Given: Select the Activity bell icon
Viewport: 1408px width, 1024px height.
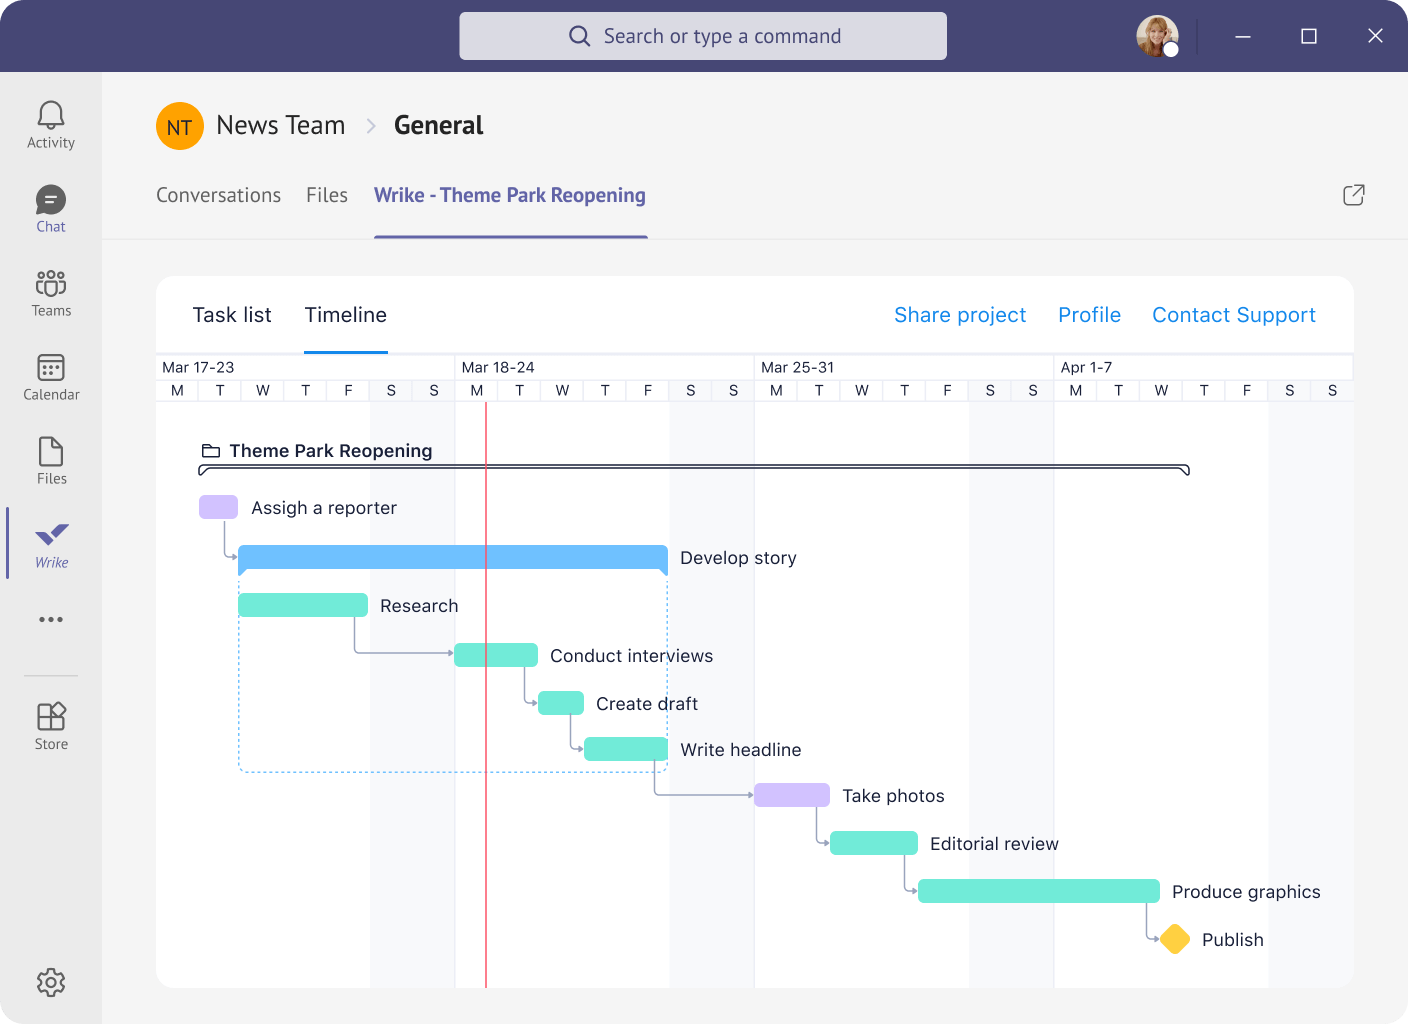Looking at the screenshot, I should pos(50,122).
